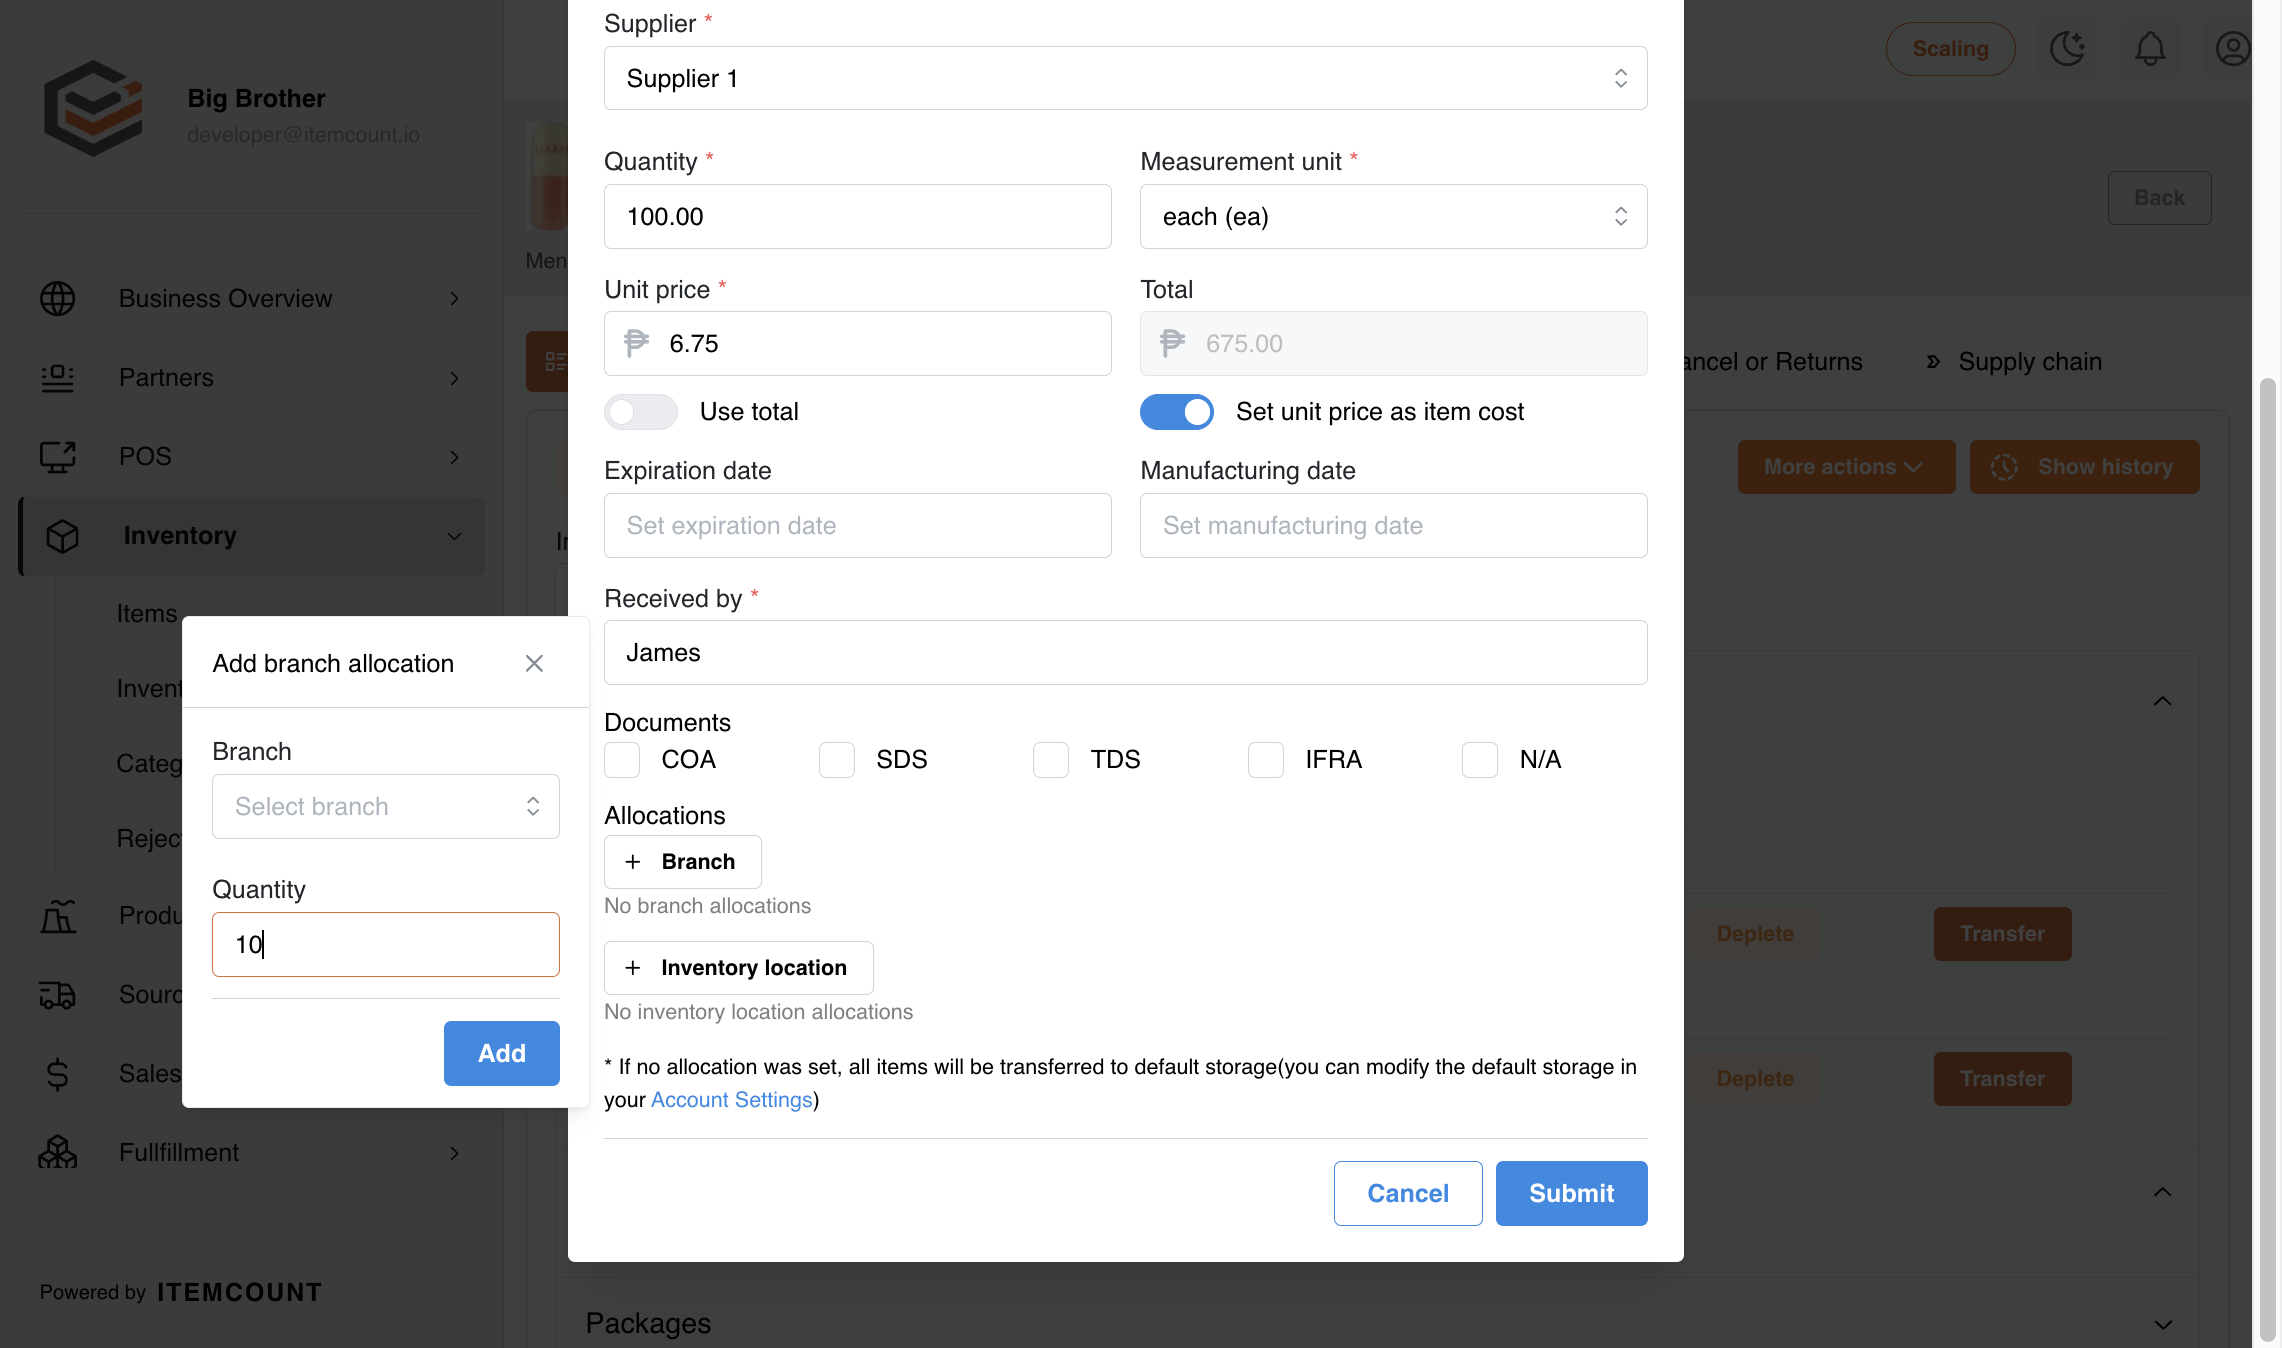Click the Add button in popup
Screen dimensions: 2282x1348
pos(502,1053)
